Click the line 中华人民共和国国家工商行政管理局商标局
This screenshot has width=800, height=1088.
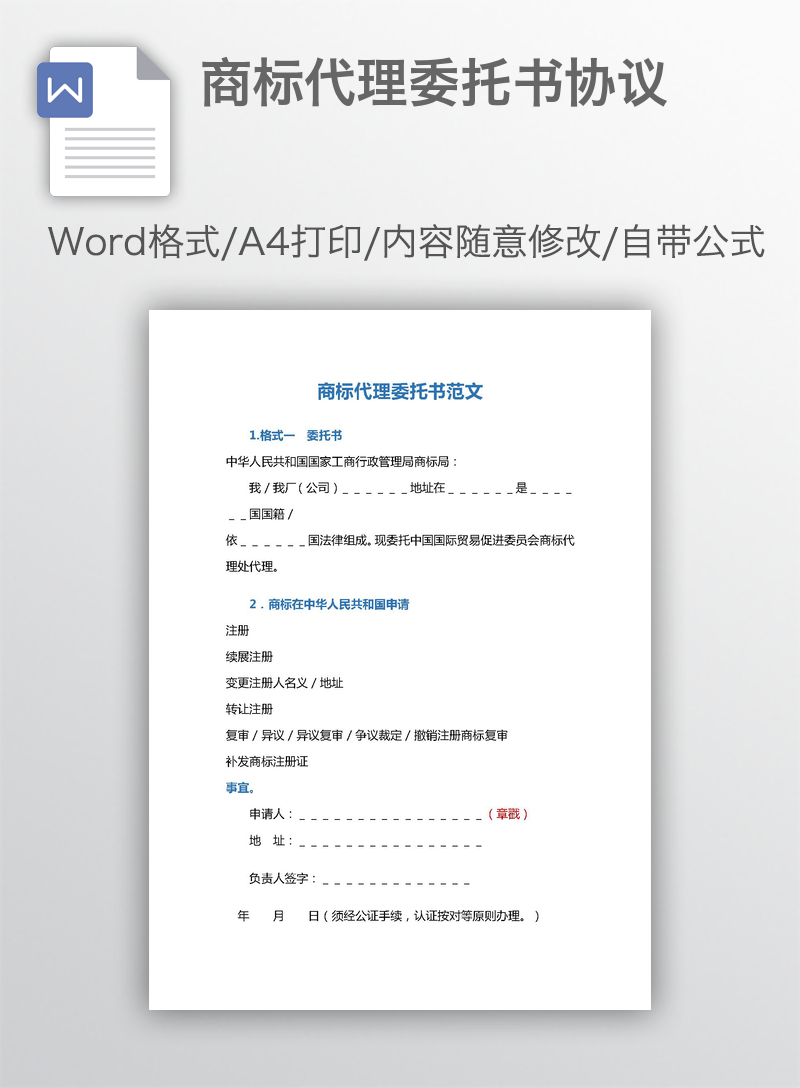coord(341,461)
